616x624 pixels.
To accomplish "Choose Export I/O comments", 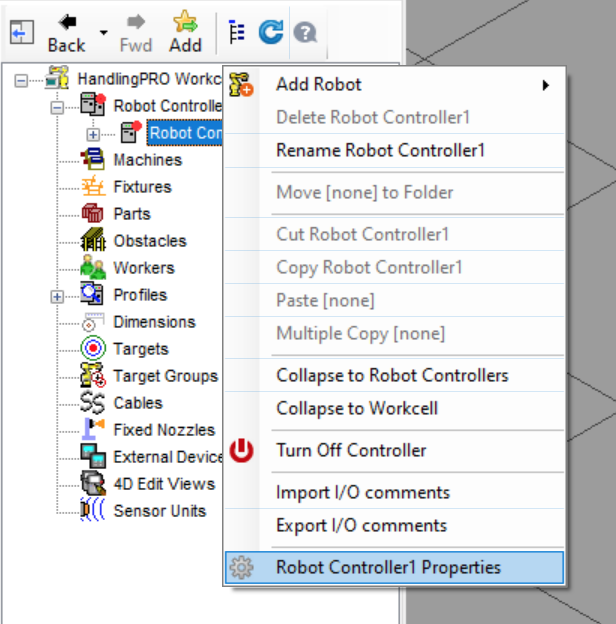I will click(394, 526).
